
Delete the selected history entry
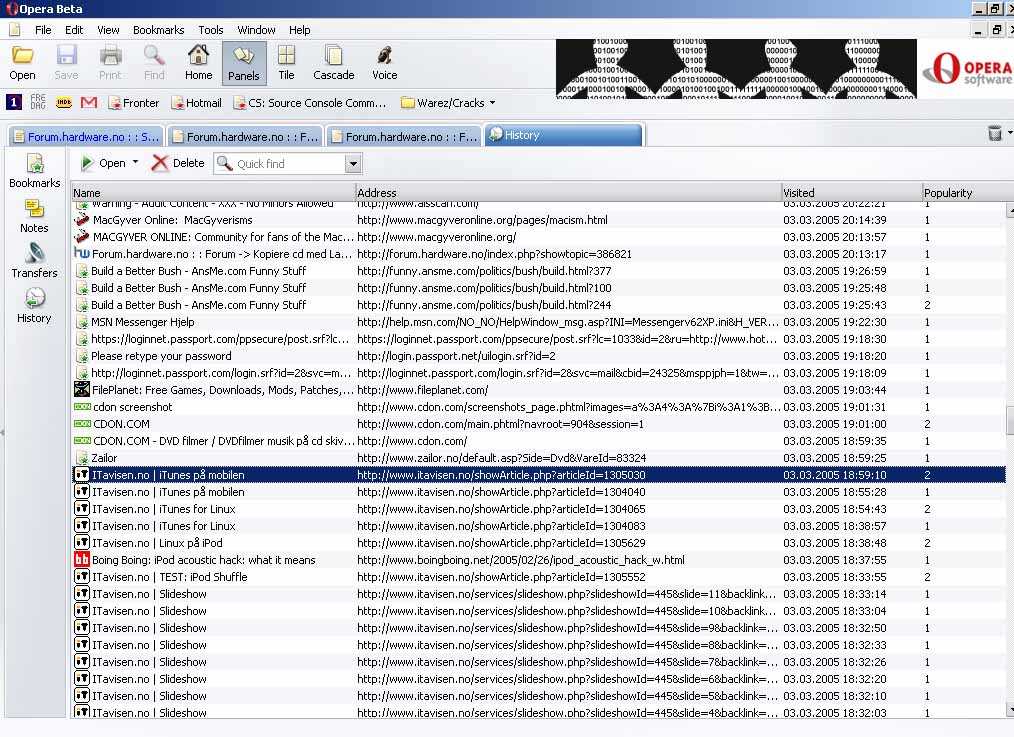point(178,163)
